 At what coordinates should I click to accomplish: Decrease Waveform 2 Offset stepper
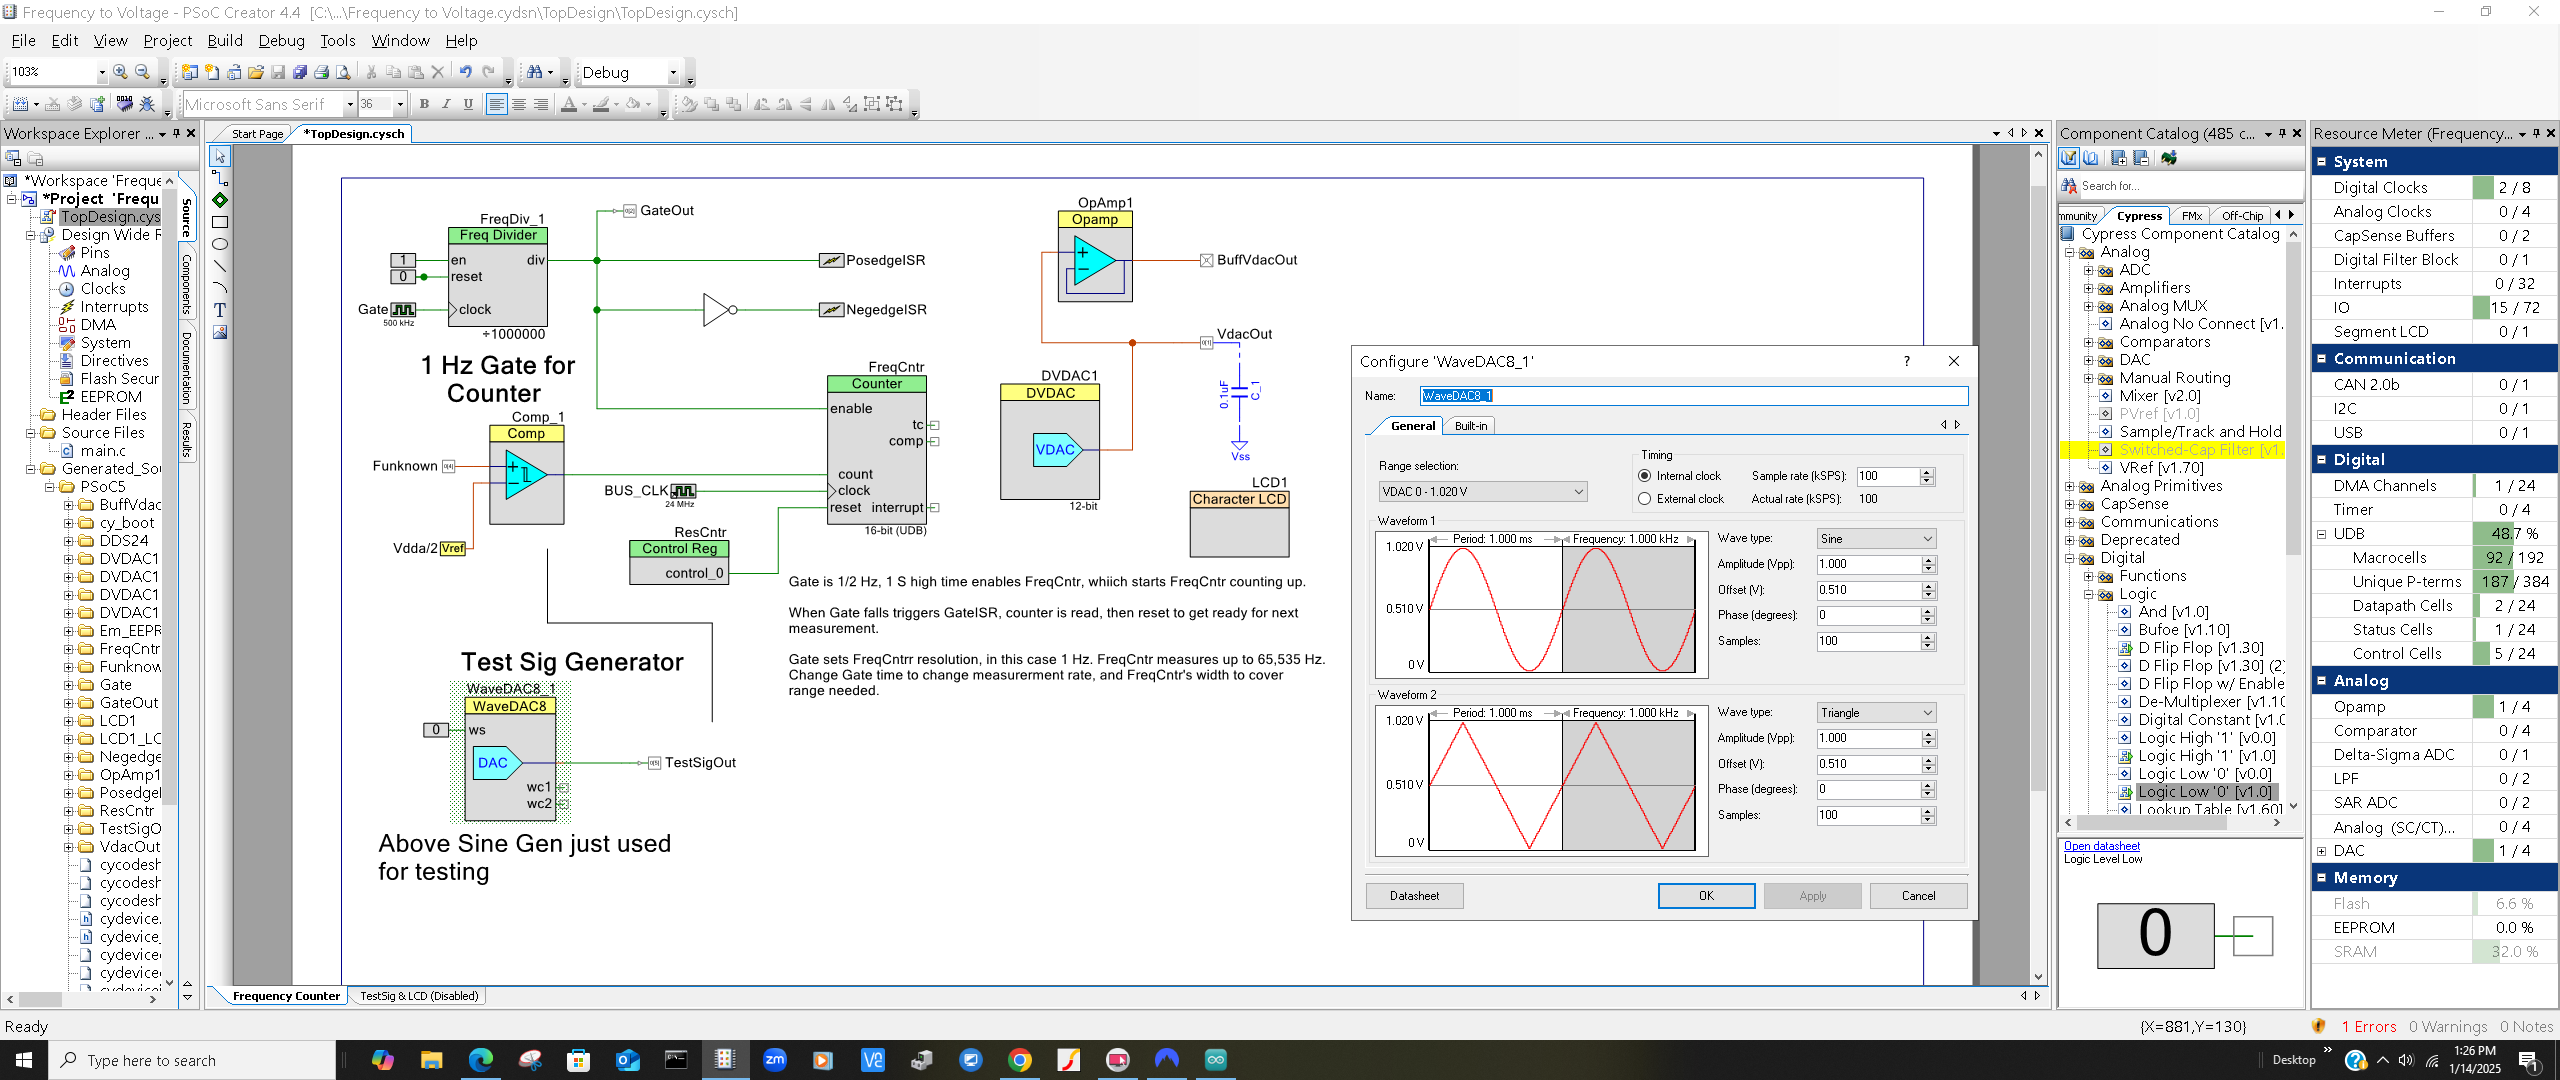pyautogui.click(x=1929, y=769)
